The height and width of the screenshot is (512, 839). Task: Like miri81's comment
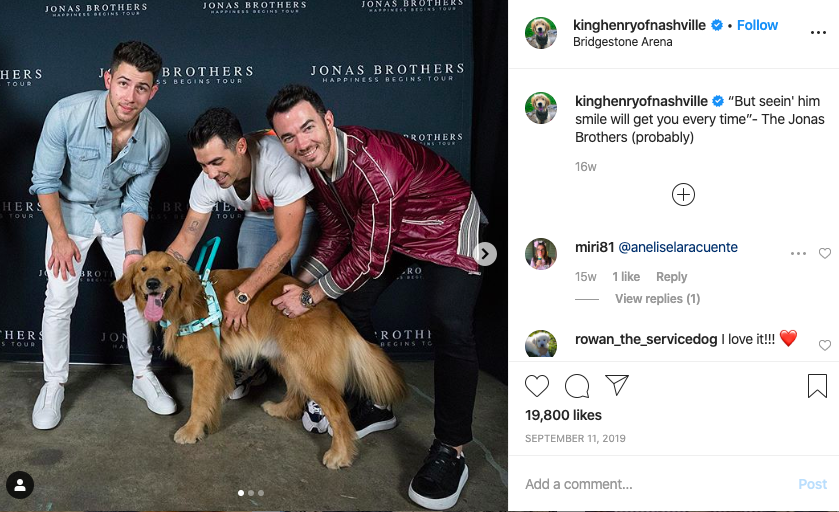pyautogui.click(x=825, y=253)
